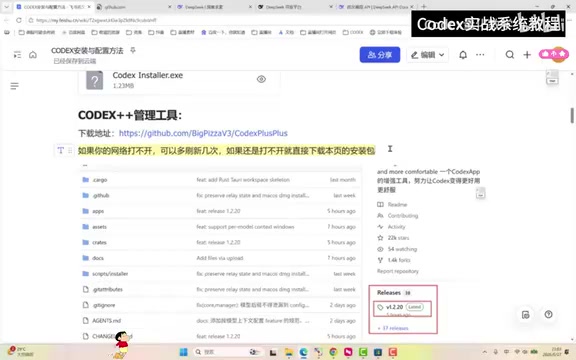Open the user avatar profile

[x=558, y=55]
